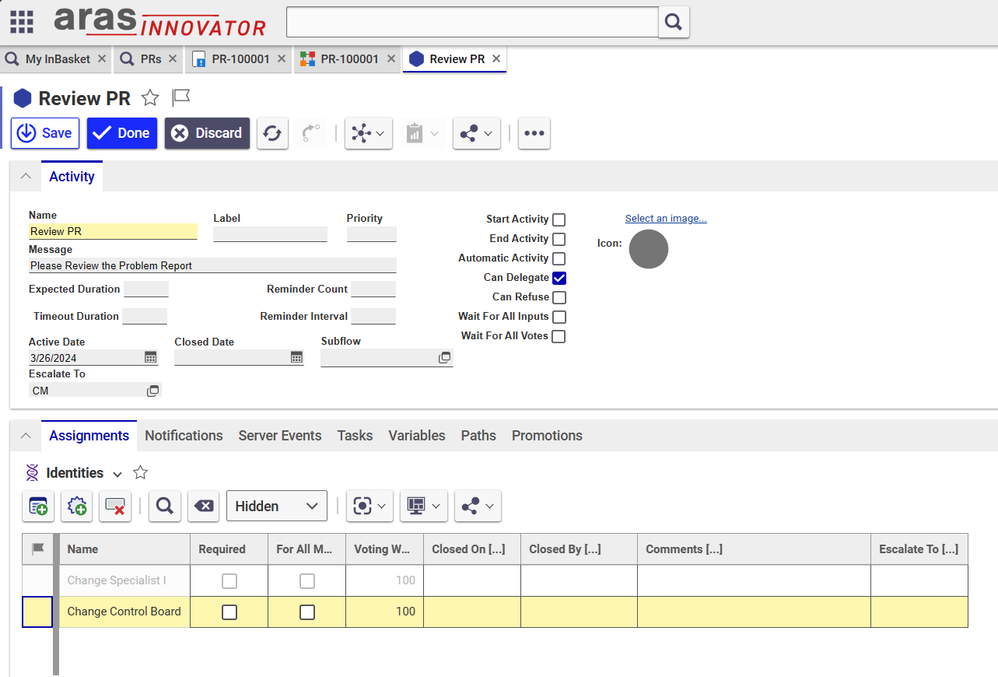The width and height of the screenshot is (998, 677).
Task: Open the apps grid navigation menu
Action: pyautogui.click(x=21, y=21)
